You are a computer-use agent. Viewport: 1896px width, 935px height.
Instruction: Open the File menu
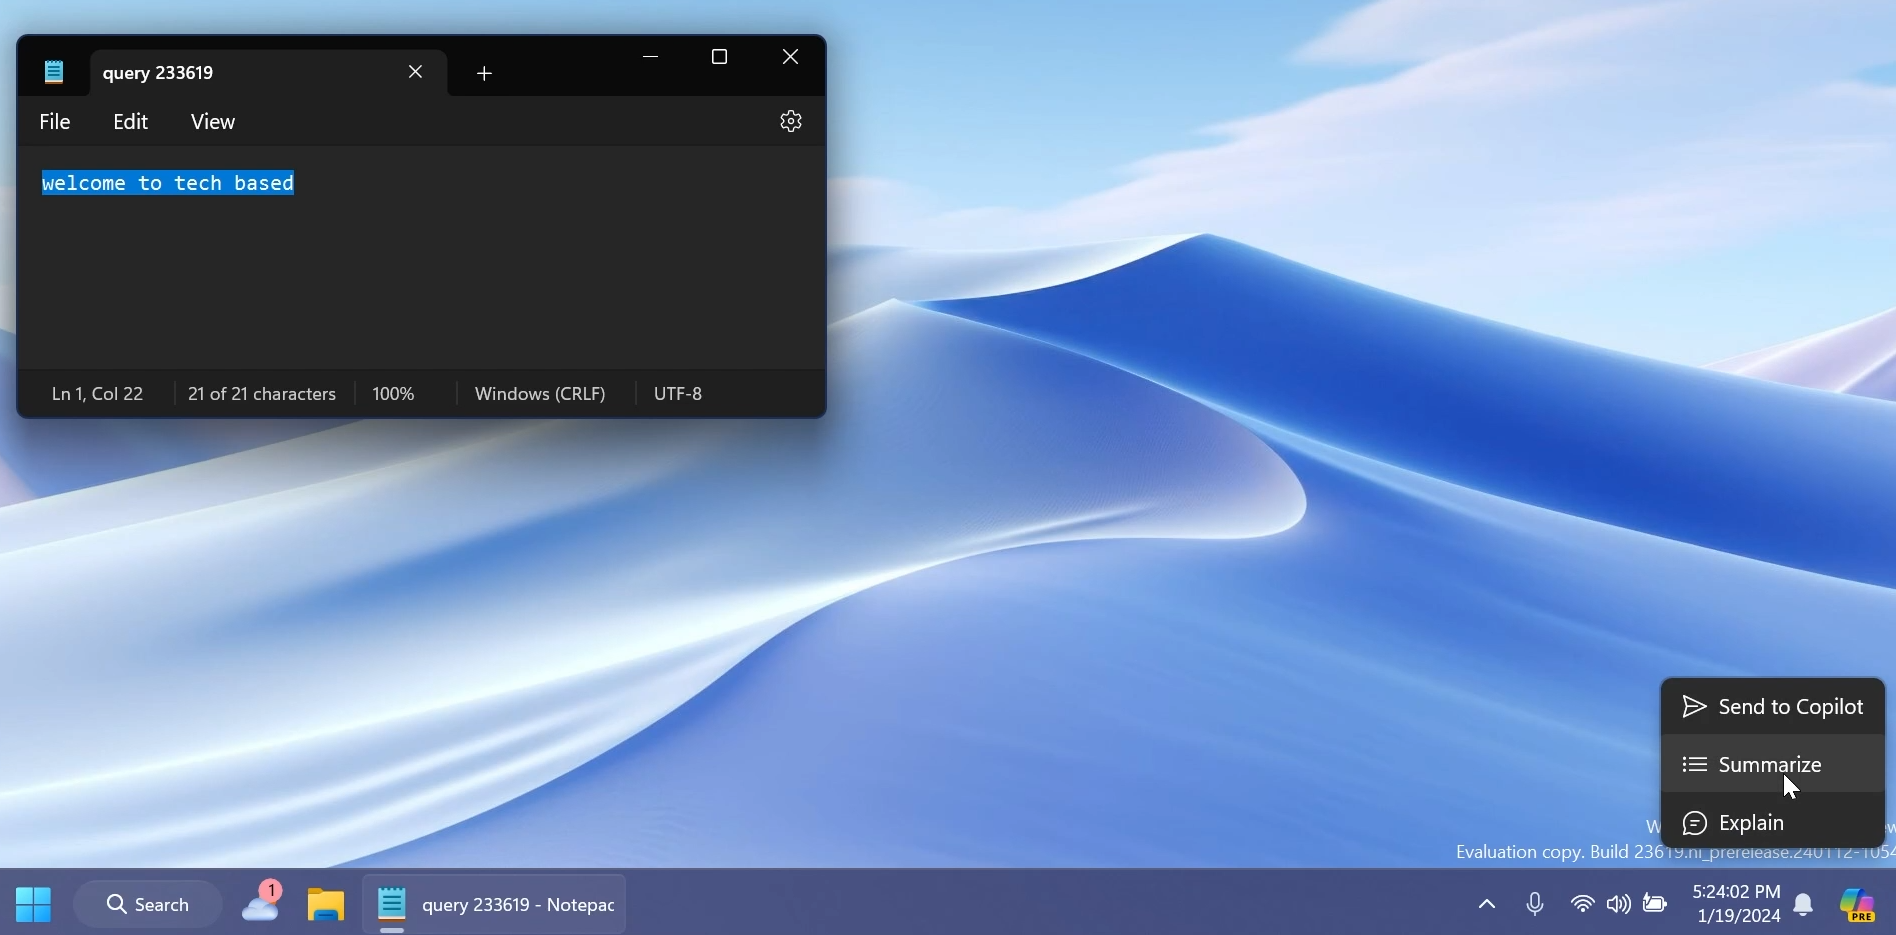click(x=55, y=121)
